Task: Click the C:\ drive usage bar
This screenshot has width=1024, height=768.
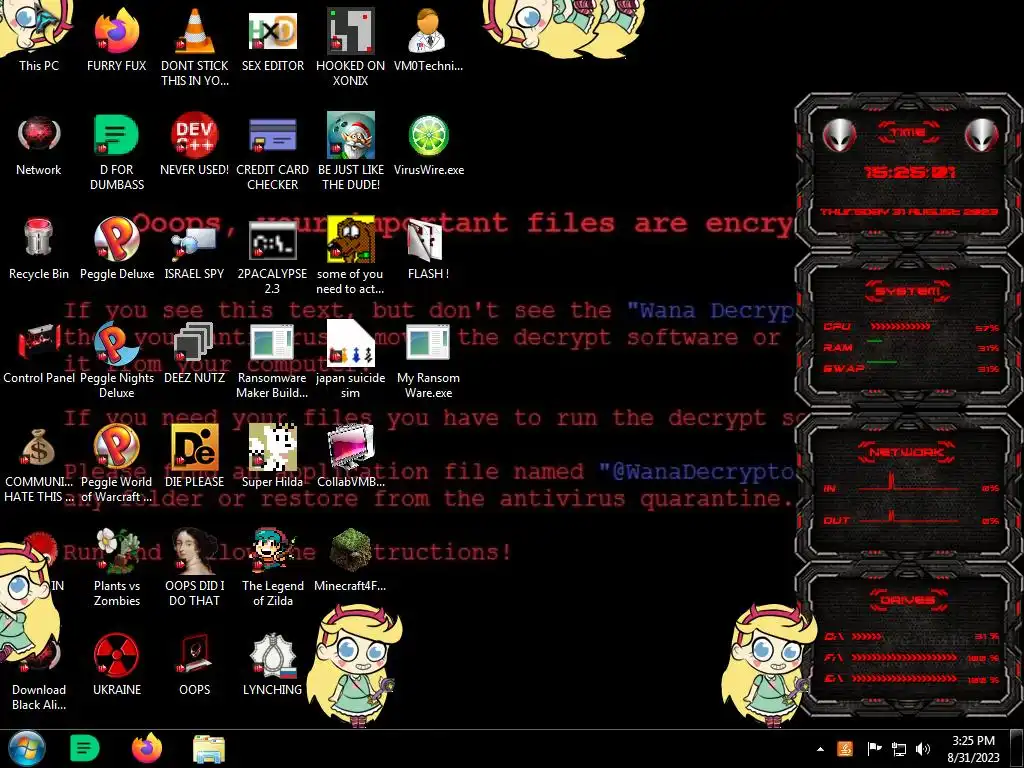Action: [x=867, y=637]
